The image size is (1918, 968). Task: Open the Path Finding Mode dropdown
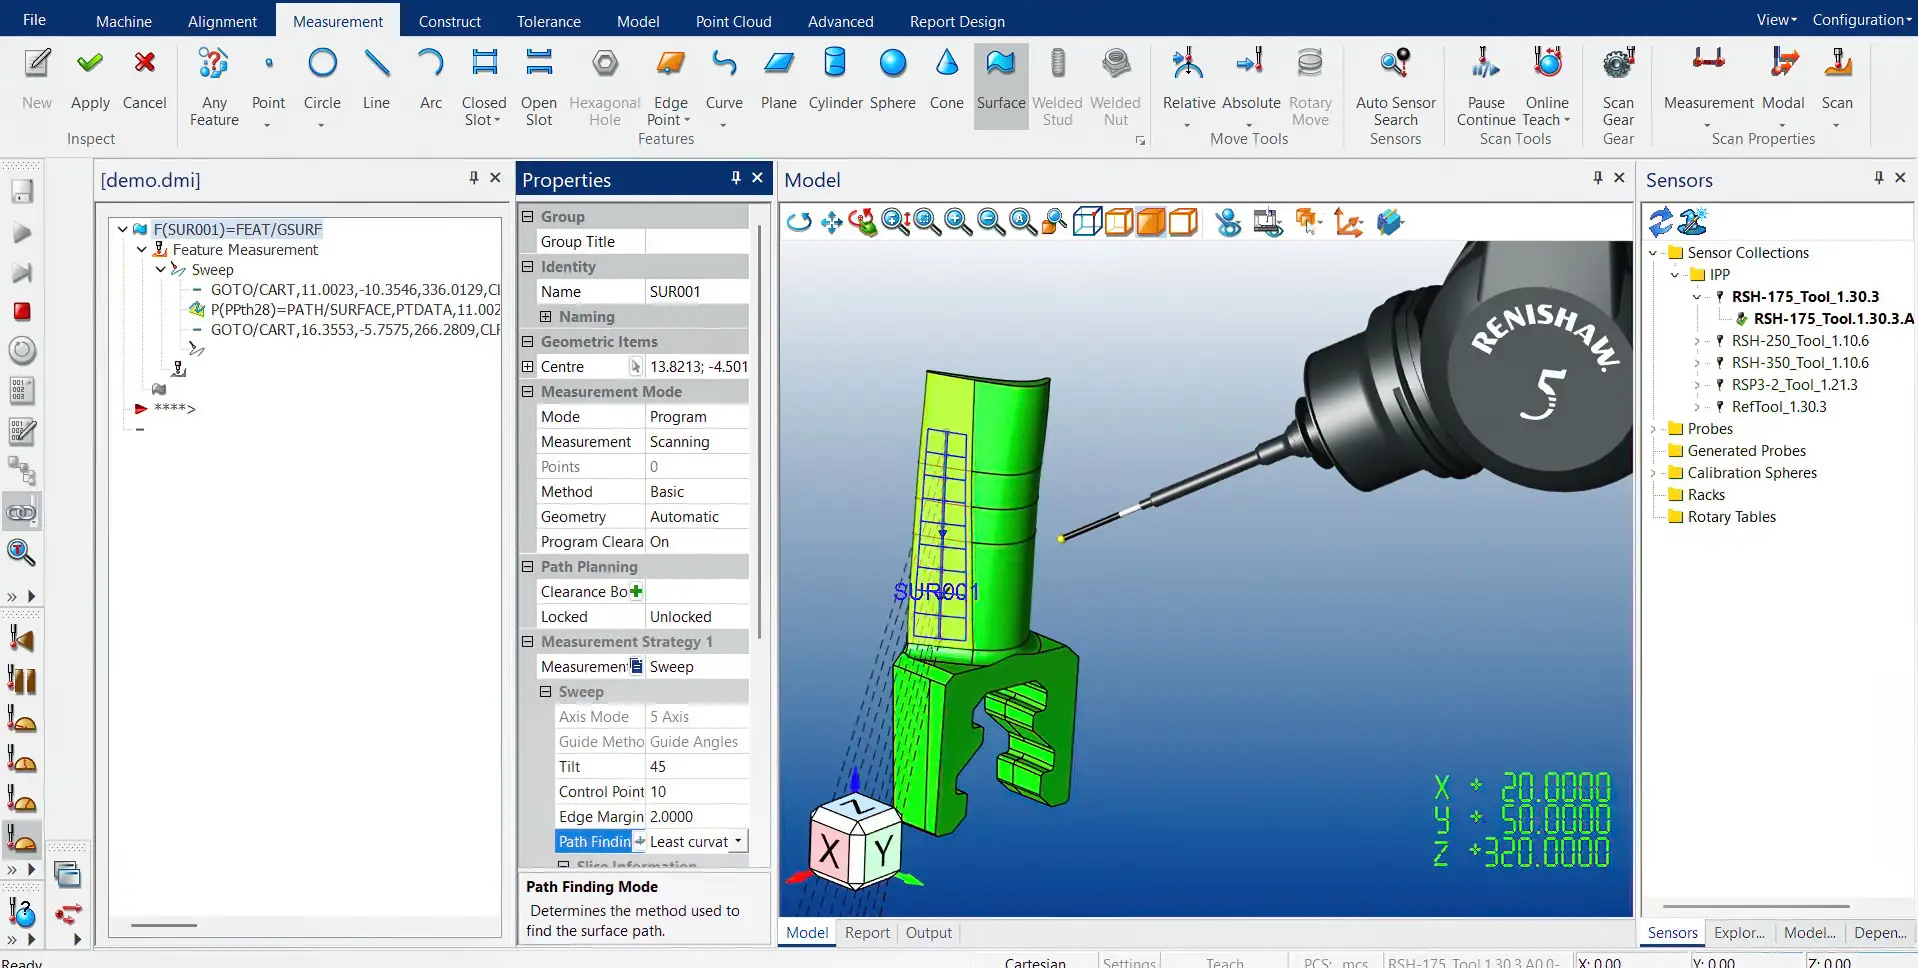[738, 841]
